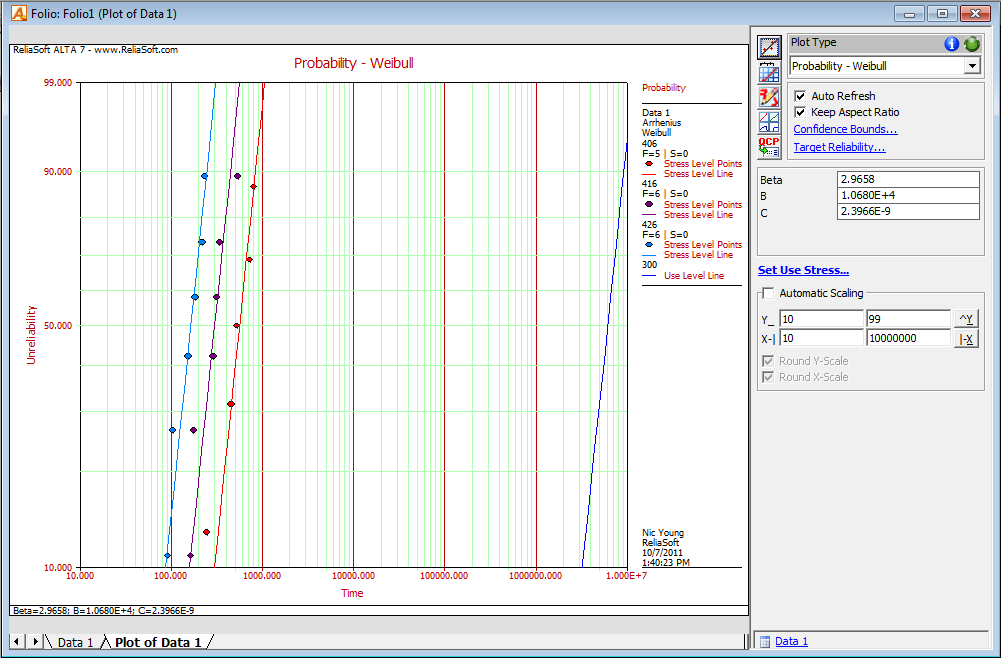Click the plot line chart icon
Screen dimensions: 1001x658
click(x=768, y=47)
